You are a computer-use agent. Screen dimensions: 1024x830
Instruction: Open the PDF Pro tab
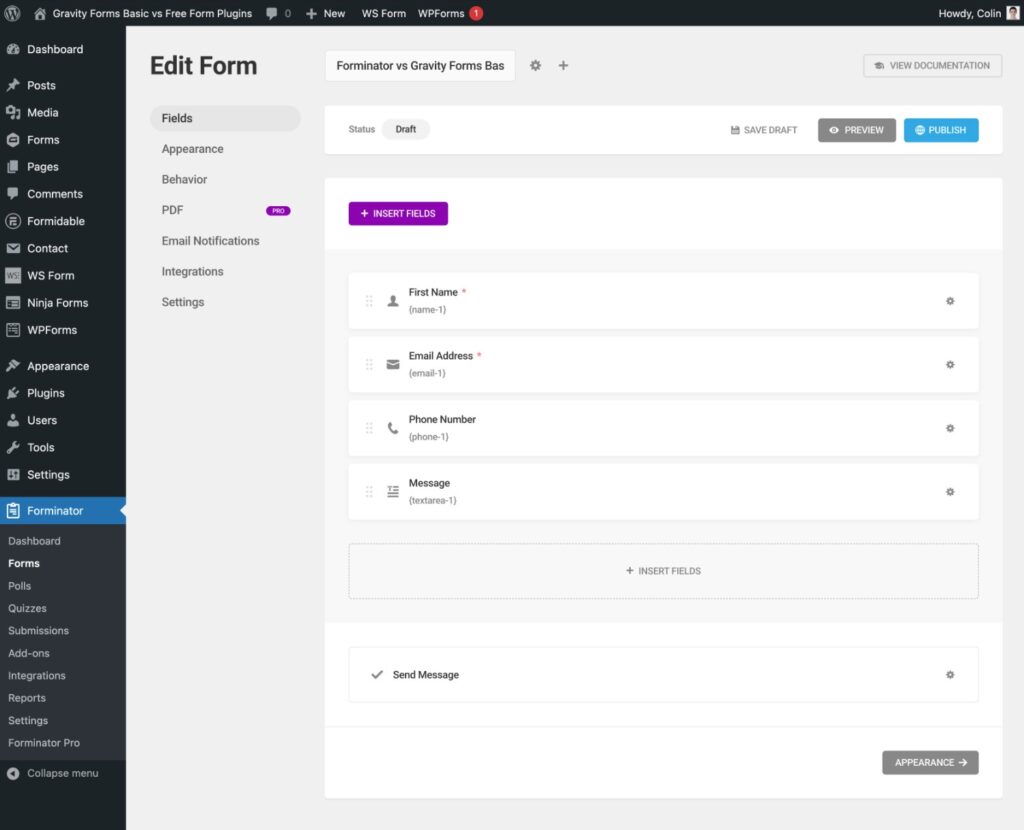point(172,210)
